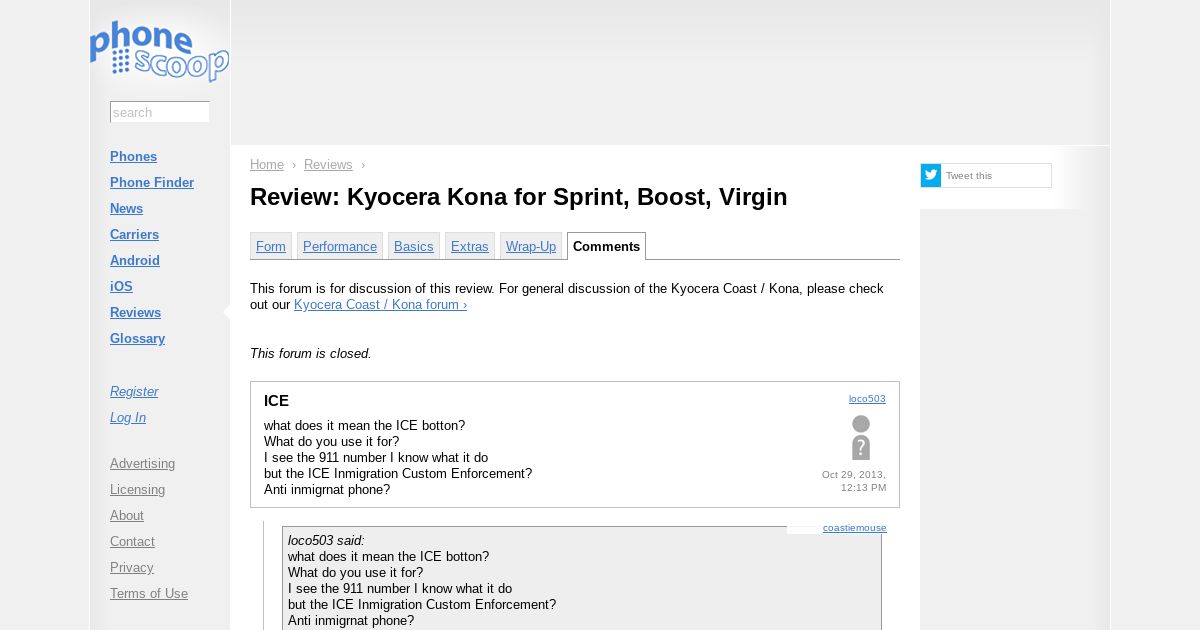
Task: Click 'loco503 said:' in the quoted reply
Action: coord(326,540)
